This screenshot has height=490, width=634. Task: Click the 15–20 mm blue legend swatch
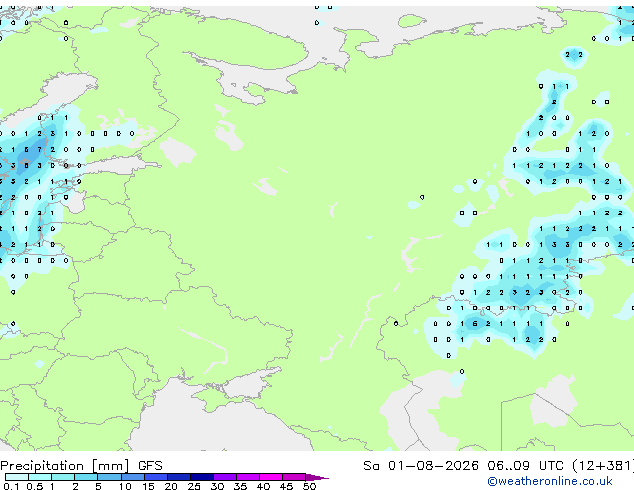156,477
